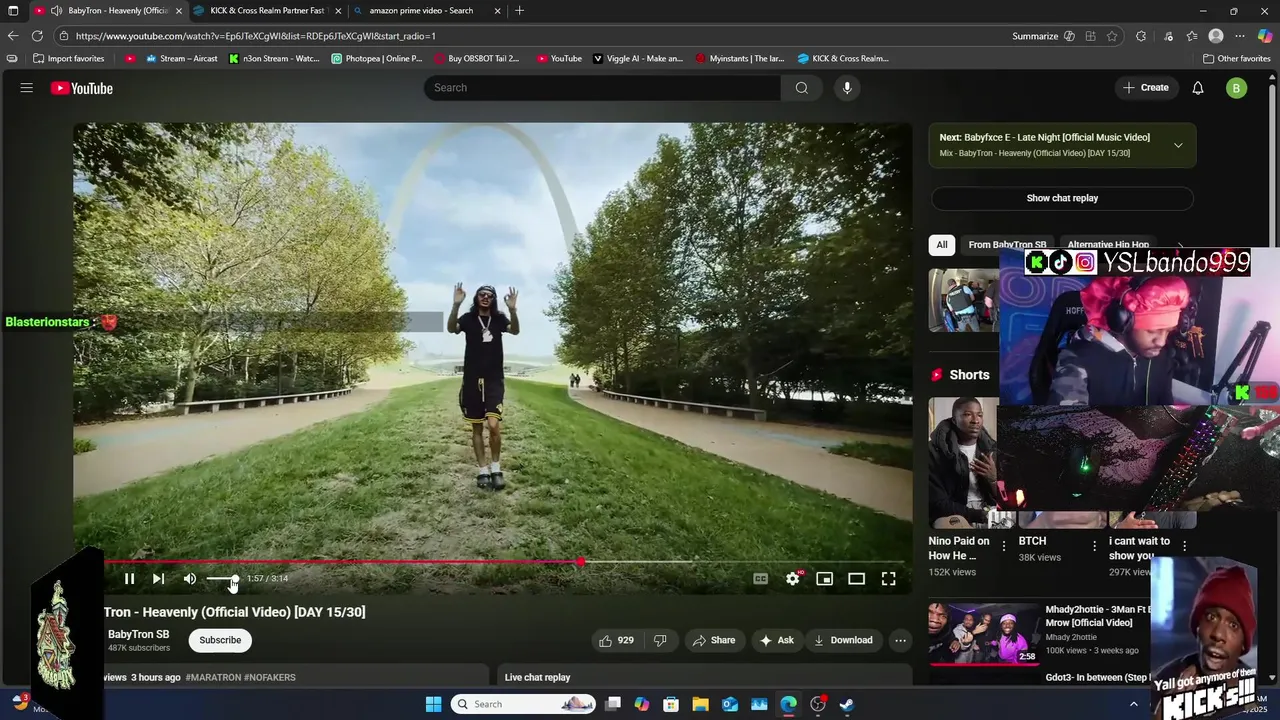Expand Other favorites folder
The width and height of the screenshot is (1280, 720).
[x=1237, y=59]
